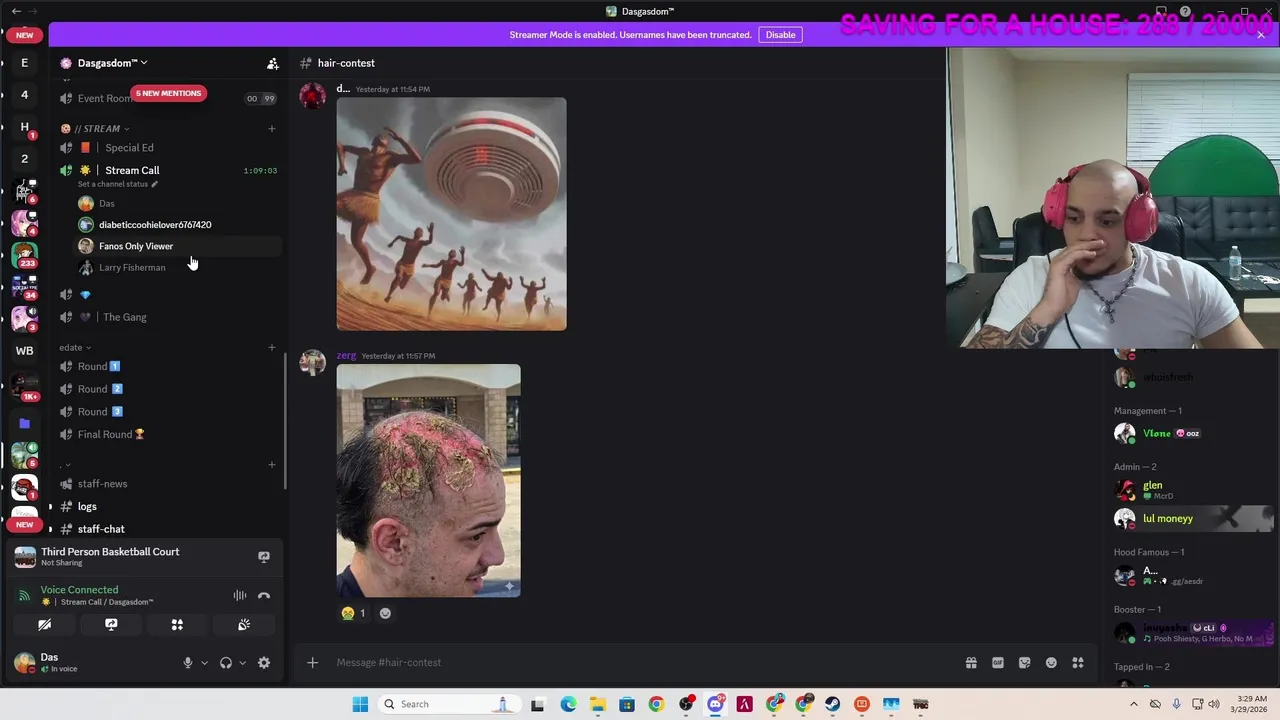Jump to 5 New Mentions pill
The height and width of the screenshot is (720, 1280).
(x=168, y=93)
